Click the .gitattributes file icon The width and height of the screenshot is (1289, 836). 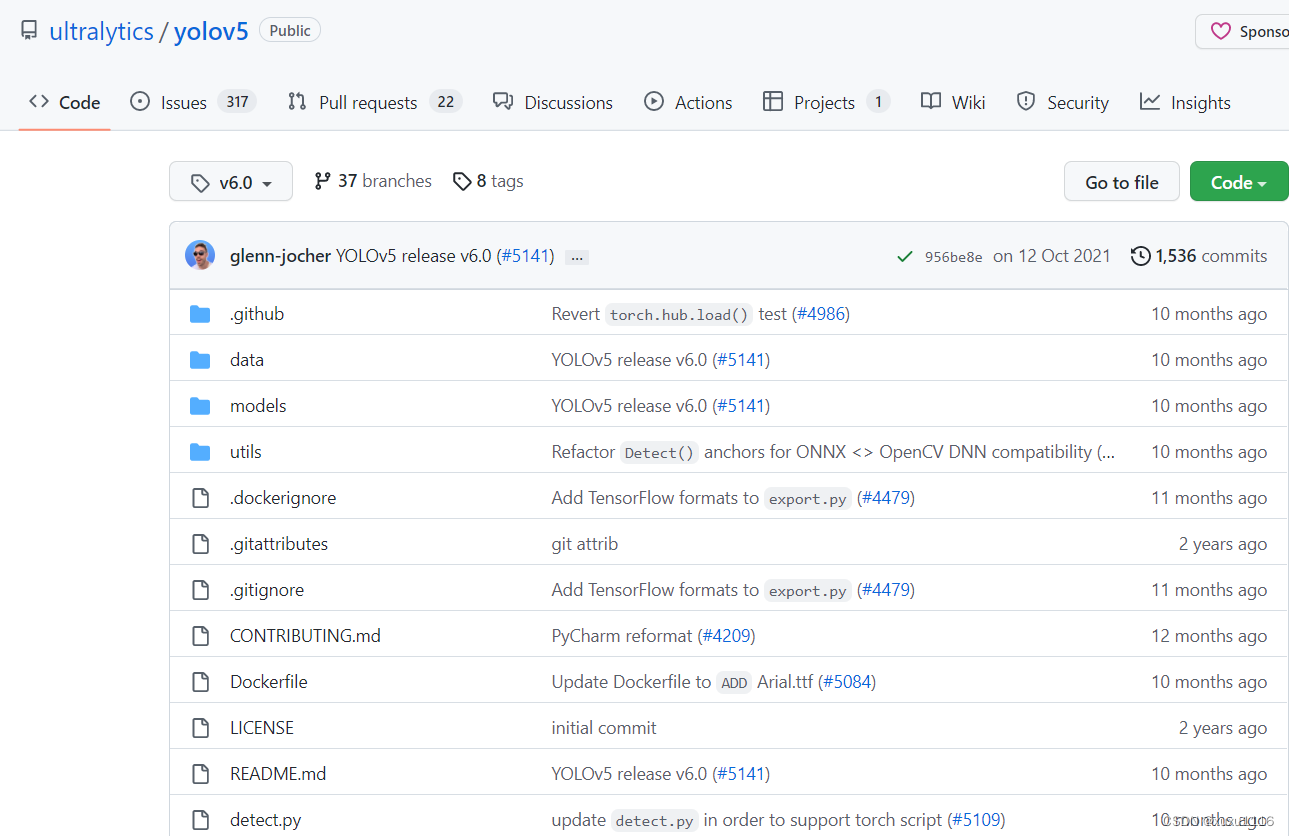coord(200,544)
